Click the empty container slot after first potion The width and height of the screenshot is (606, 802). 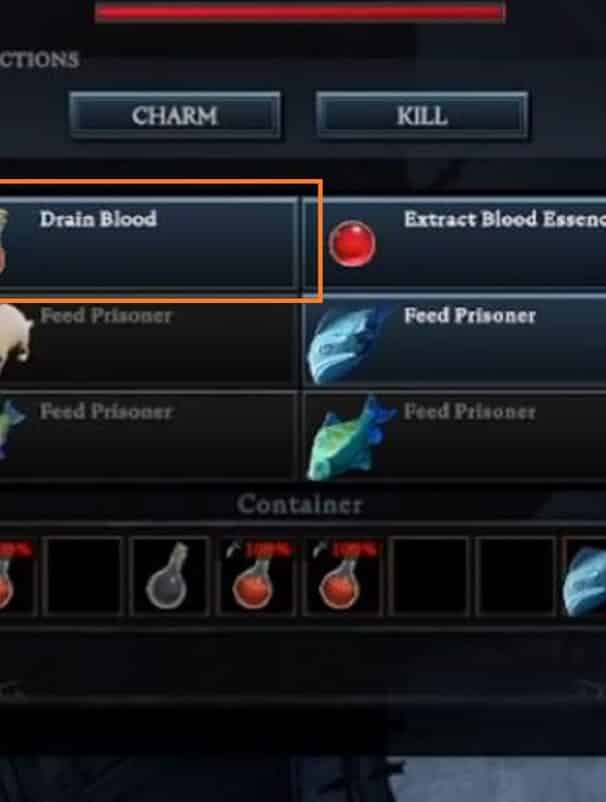click(x=83, y=576)
